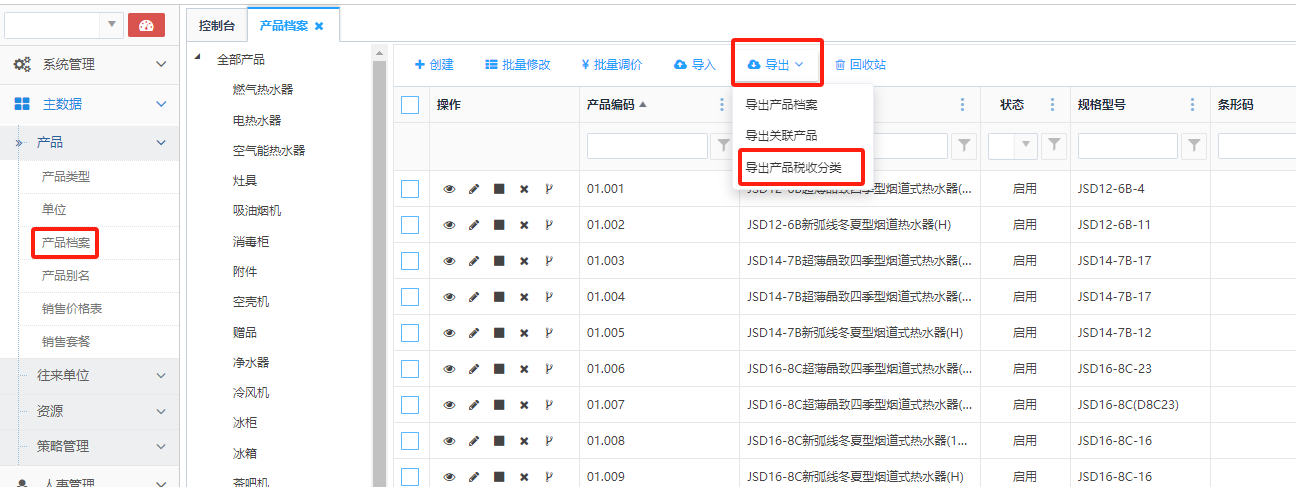Click the 产品编码 filter input field

tap(647, 146)
